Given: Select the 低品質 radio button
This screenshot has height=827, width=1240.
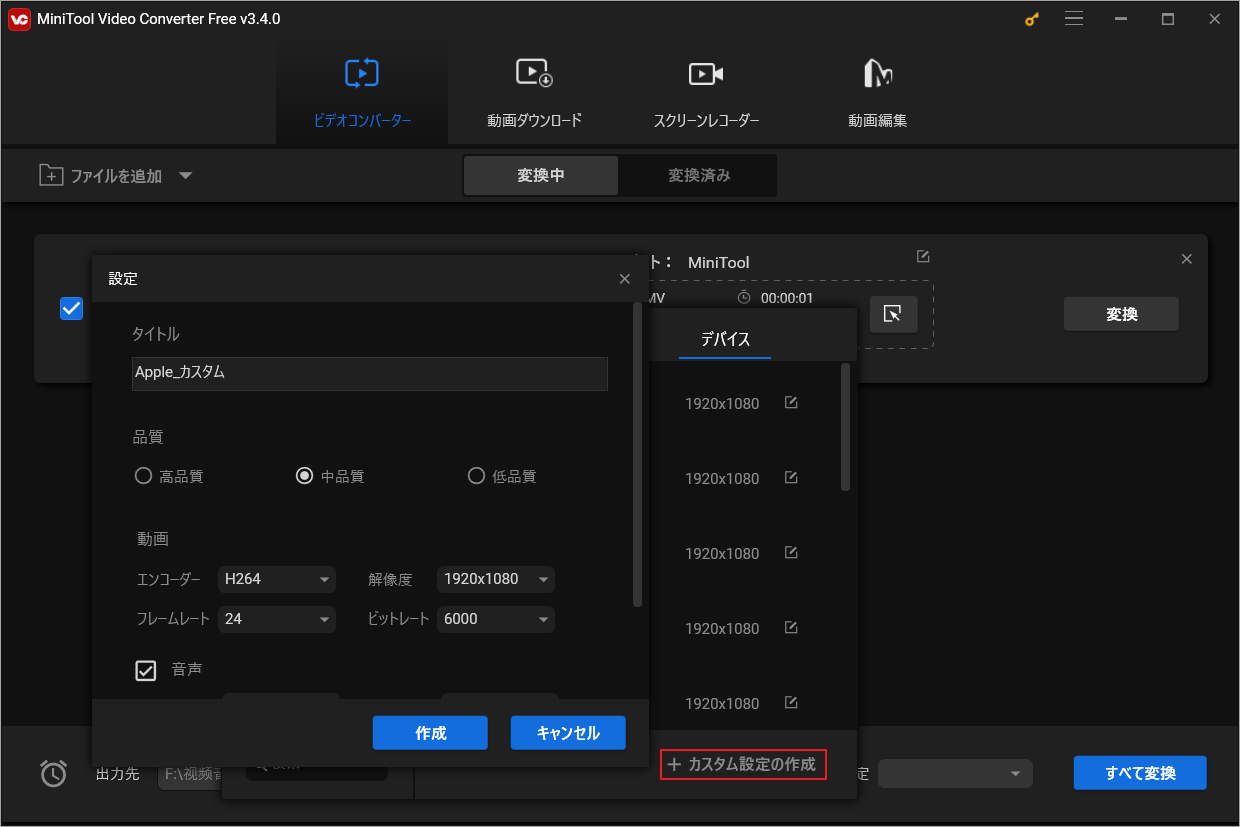Looking at the screenshot, I should point(476,476).
